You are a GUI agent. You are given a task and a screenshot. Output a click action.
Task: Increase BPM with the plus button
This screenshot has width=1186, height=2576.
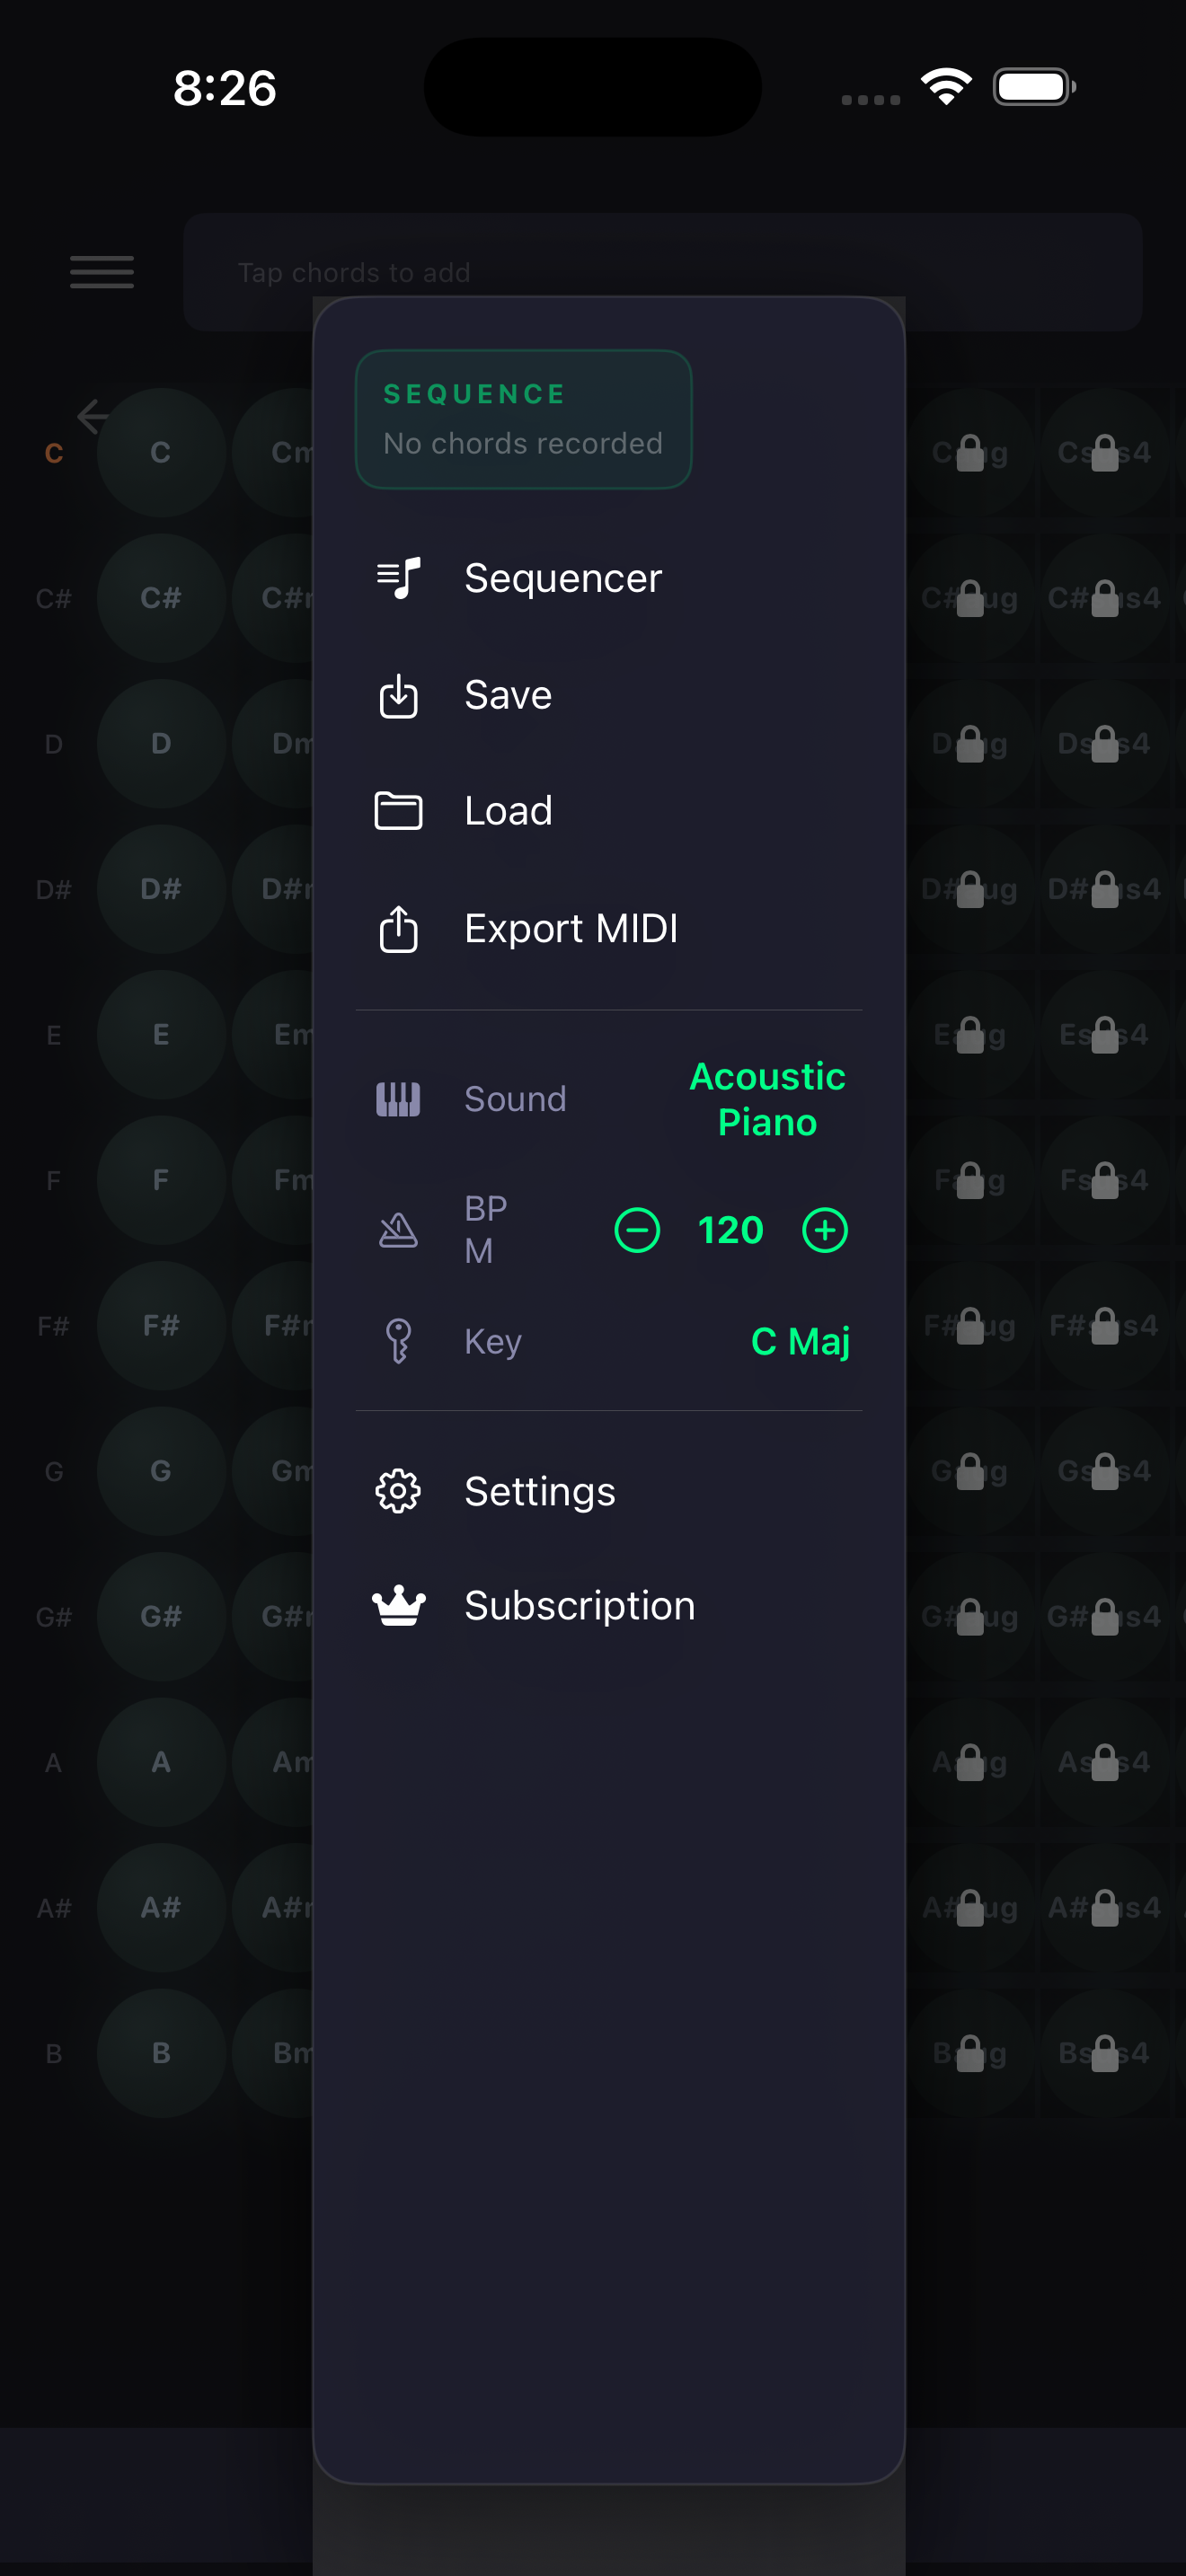[823, 1231]
